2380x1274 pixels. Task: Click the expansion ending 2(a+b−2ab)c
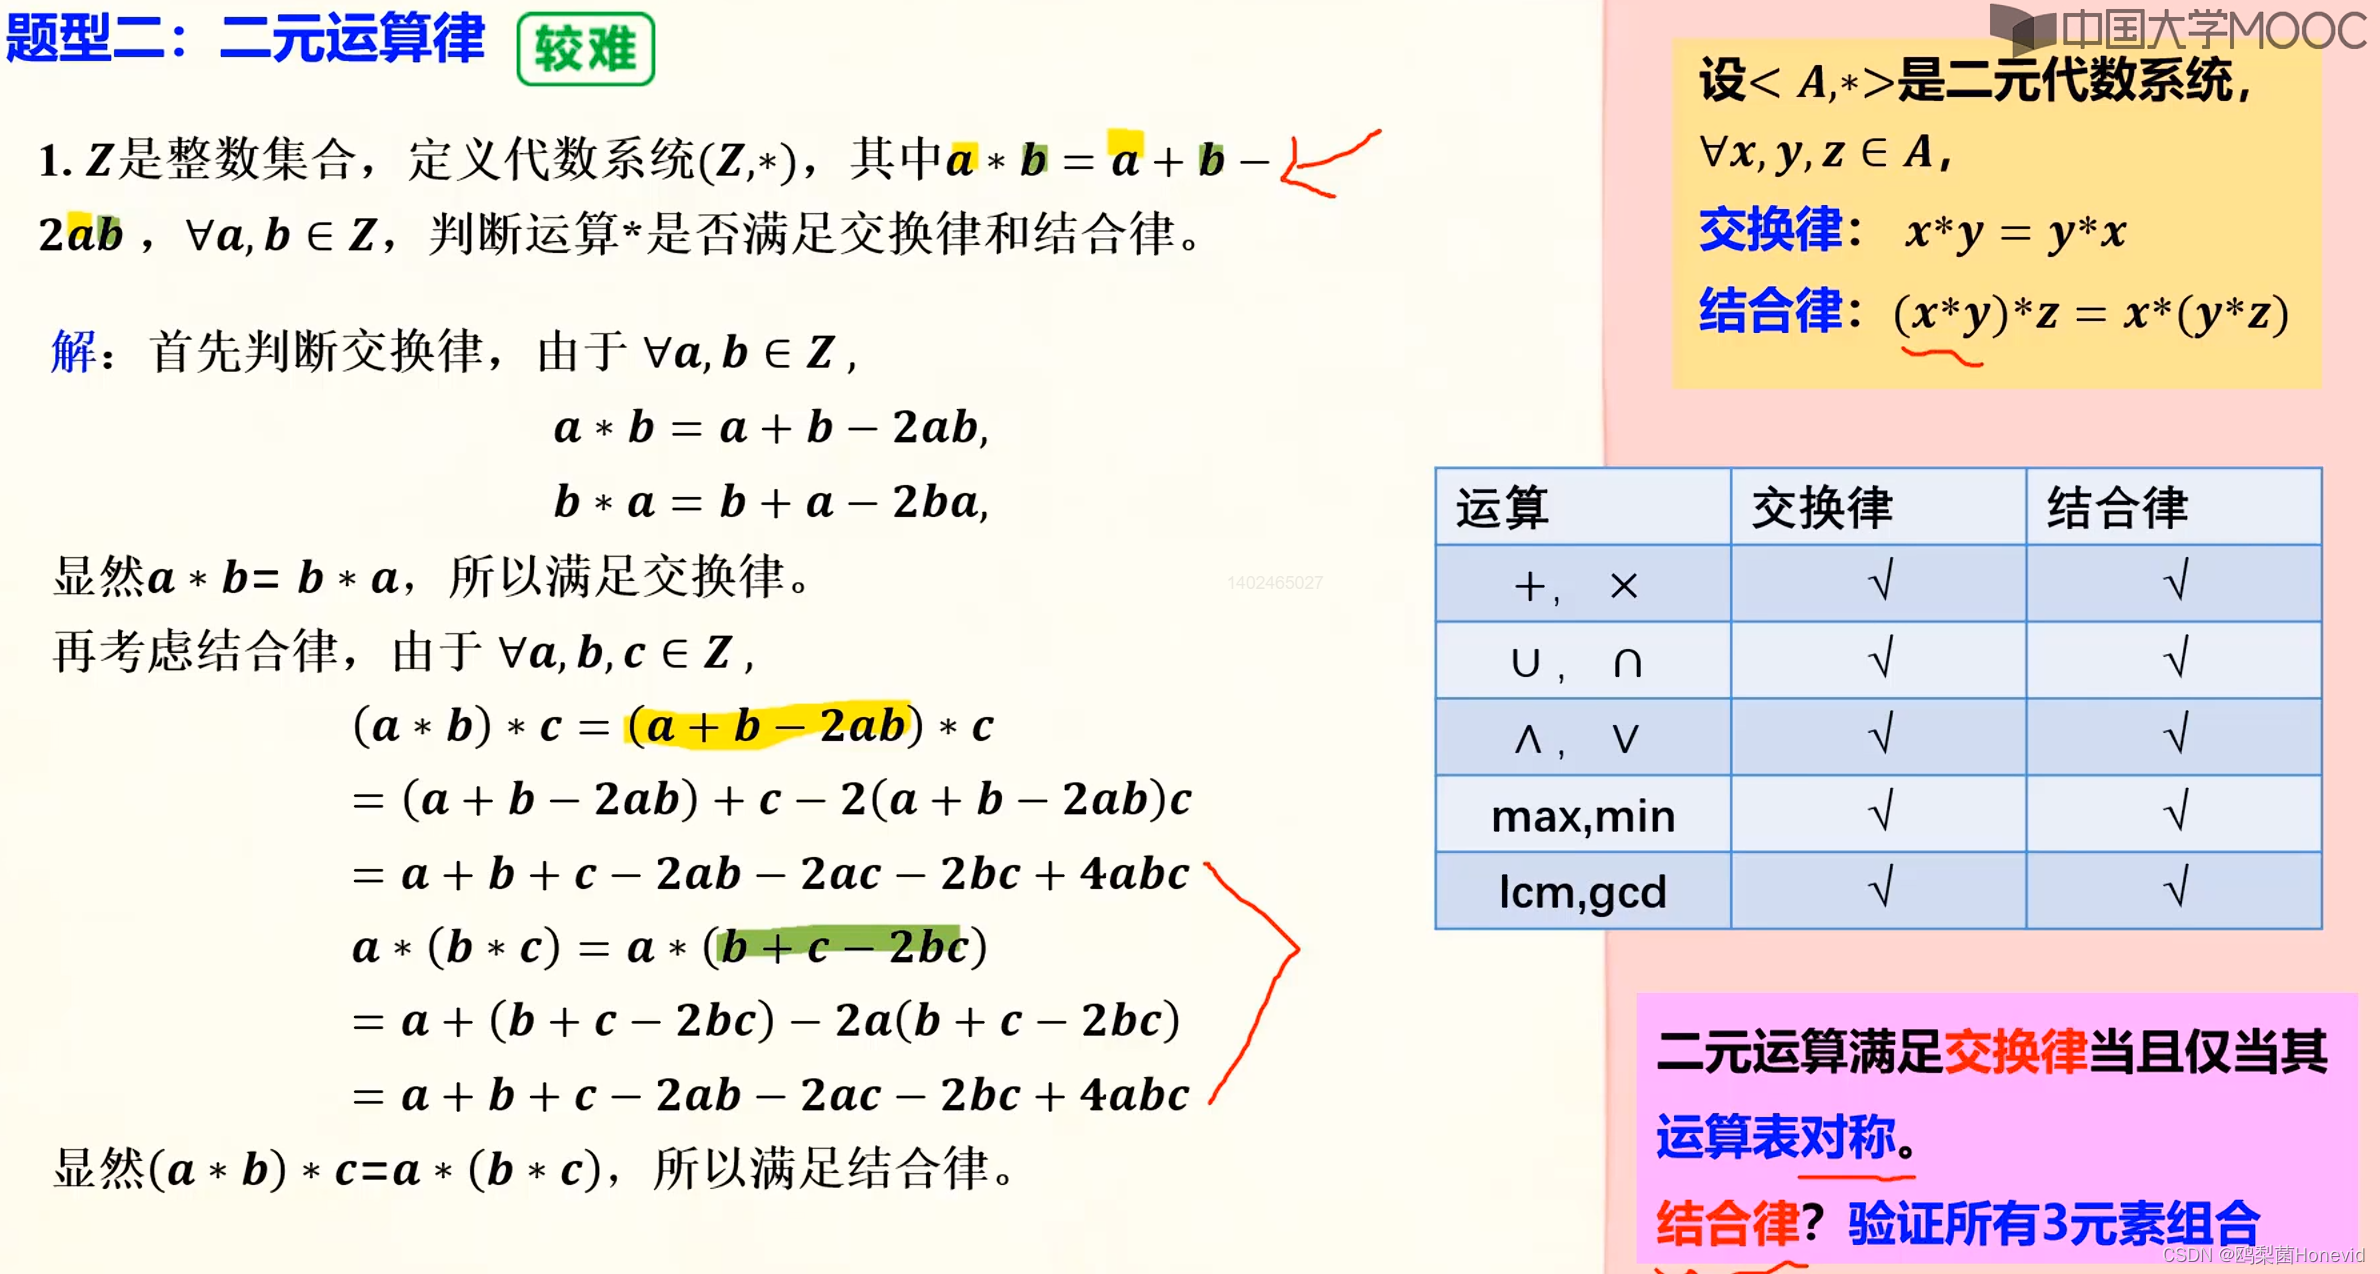(772, 799)
